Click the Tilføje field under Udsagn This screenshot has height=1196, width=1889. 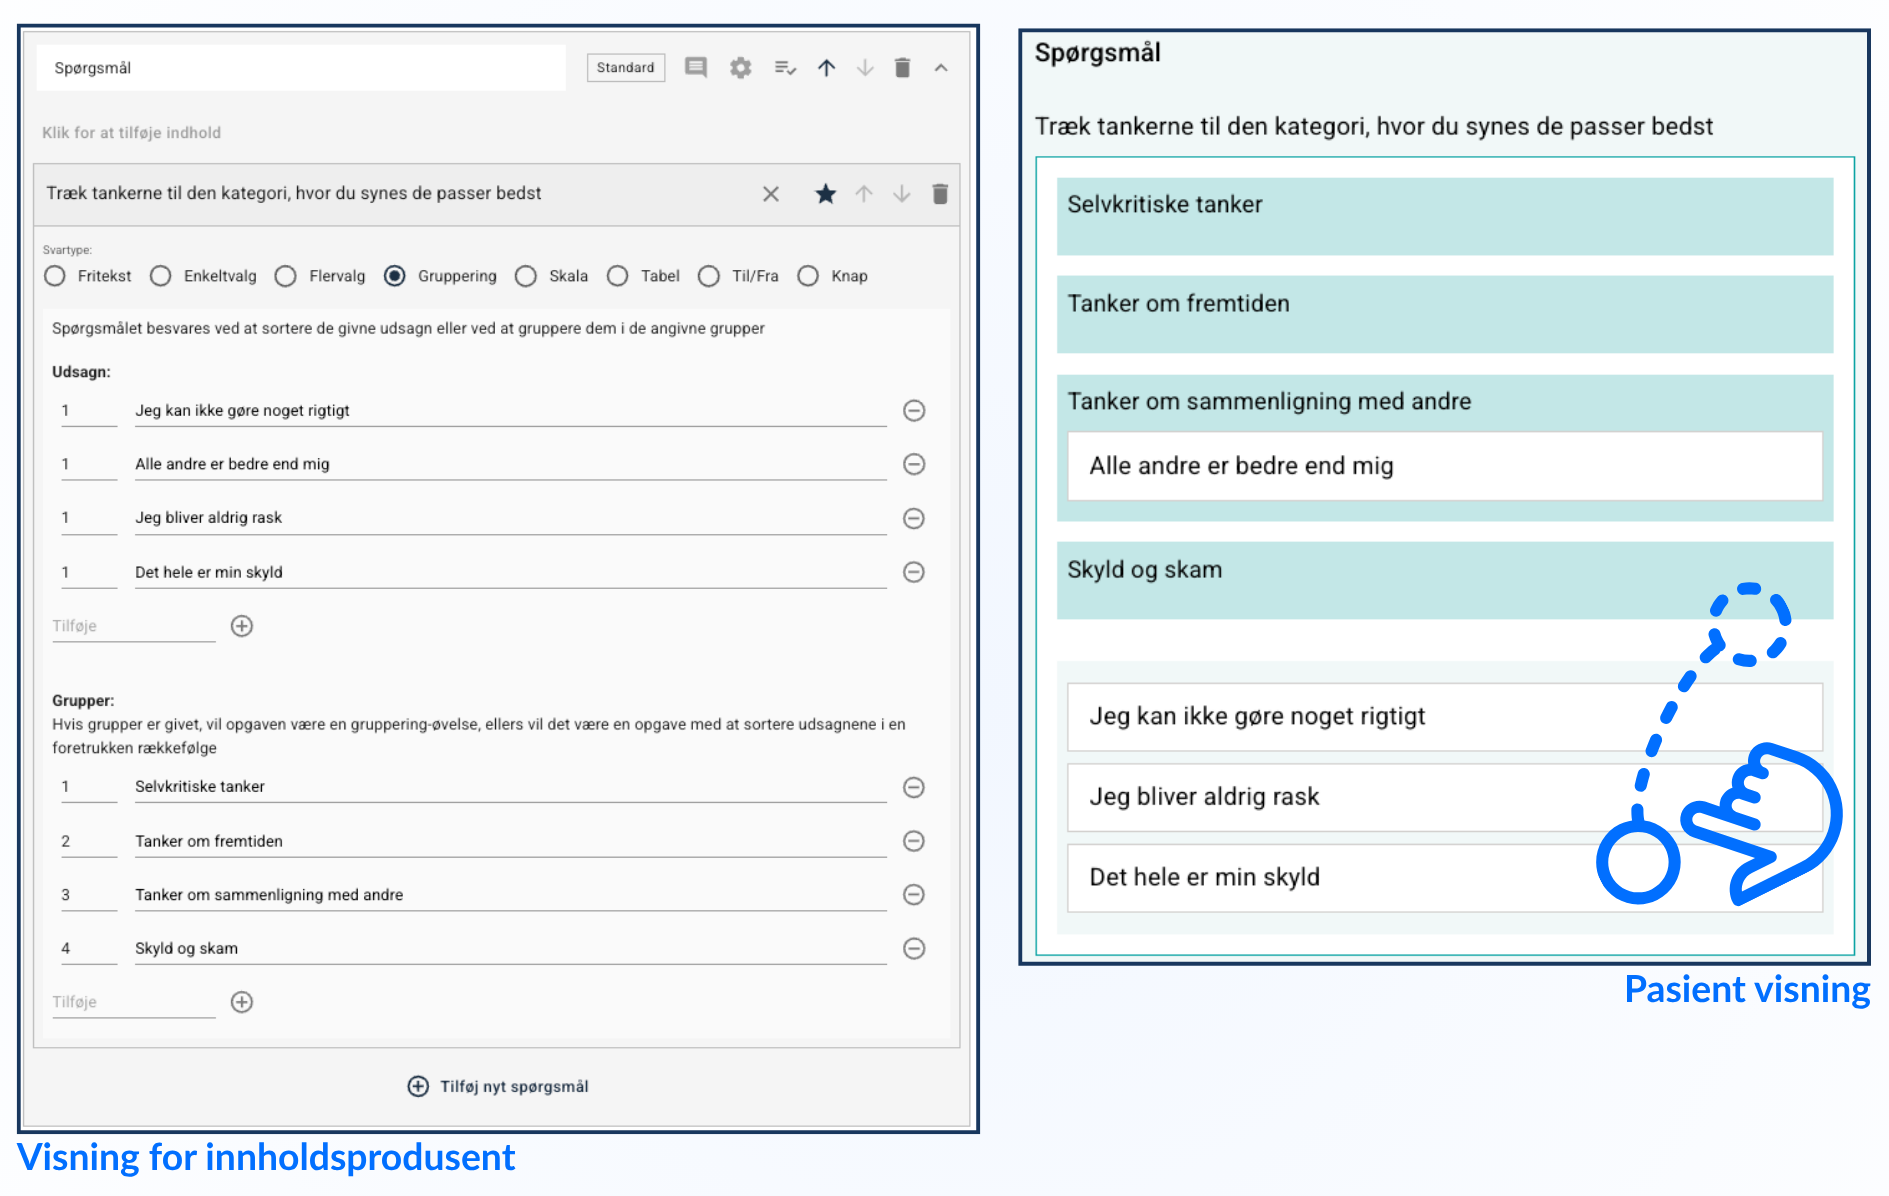(134, 626)
